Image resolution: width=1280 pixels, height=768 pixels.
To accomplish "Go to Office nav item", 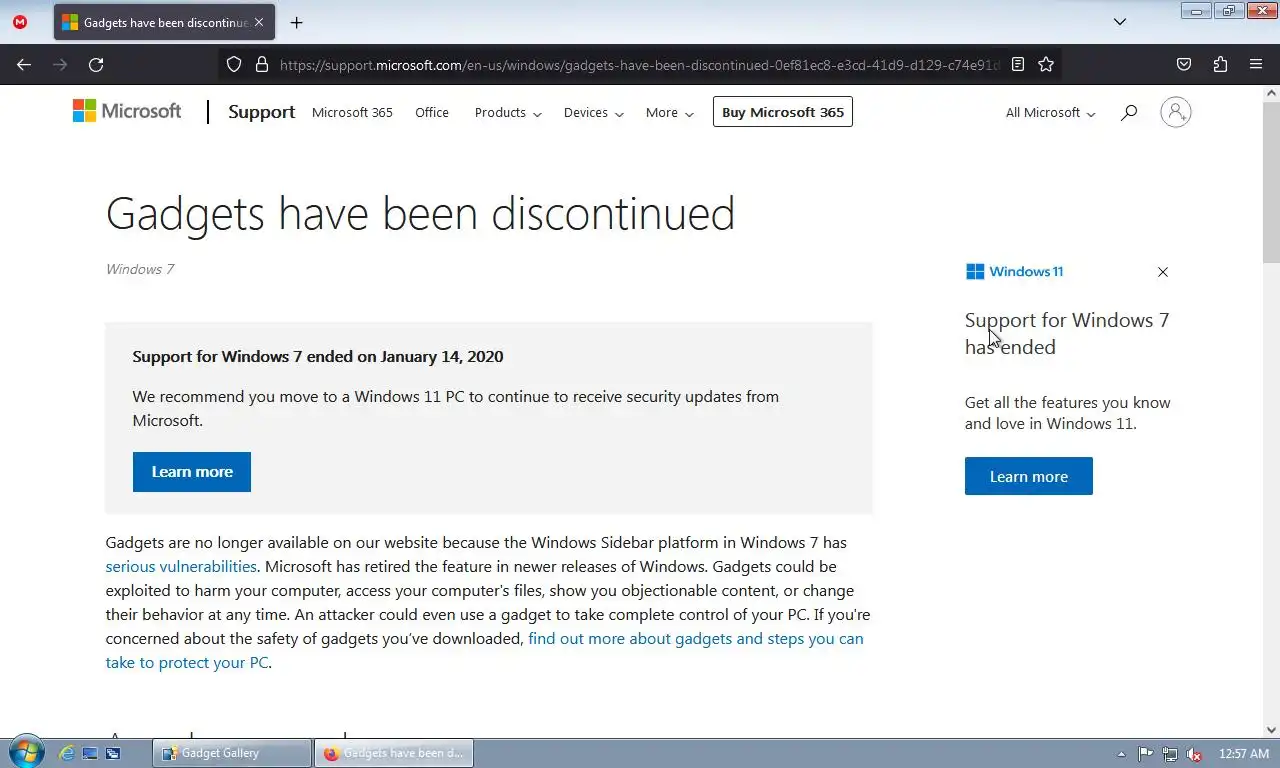I will (432, 112).
